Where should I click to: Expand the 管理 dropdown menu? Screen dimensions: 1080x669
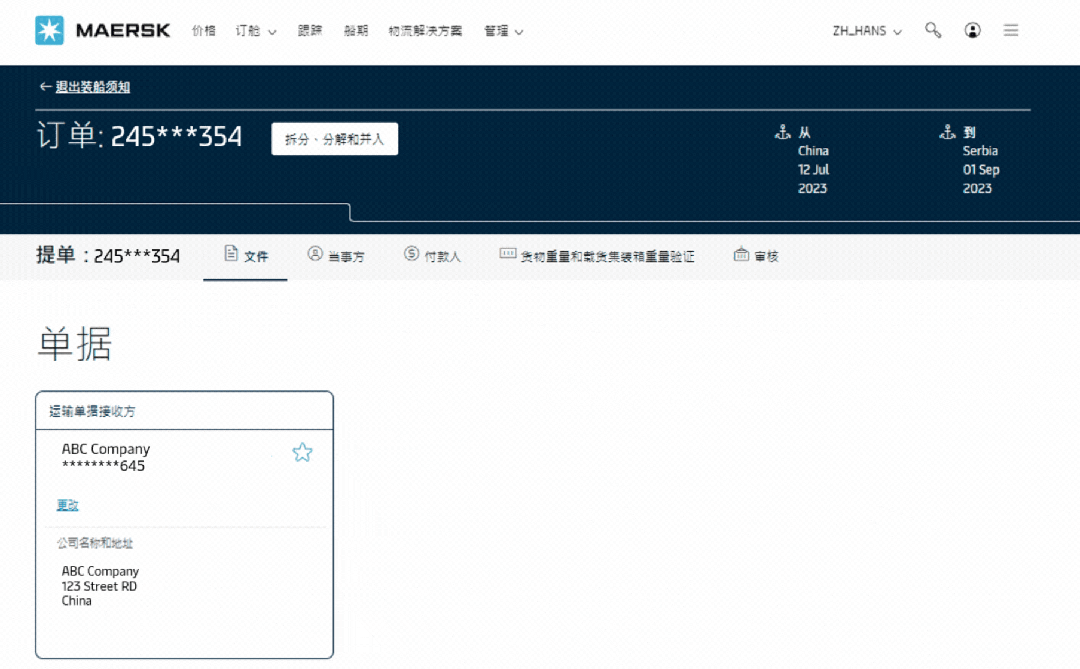pos(503,31)
